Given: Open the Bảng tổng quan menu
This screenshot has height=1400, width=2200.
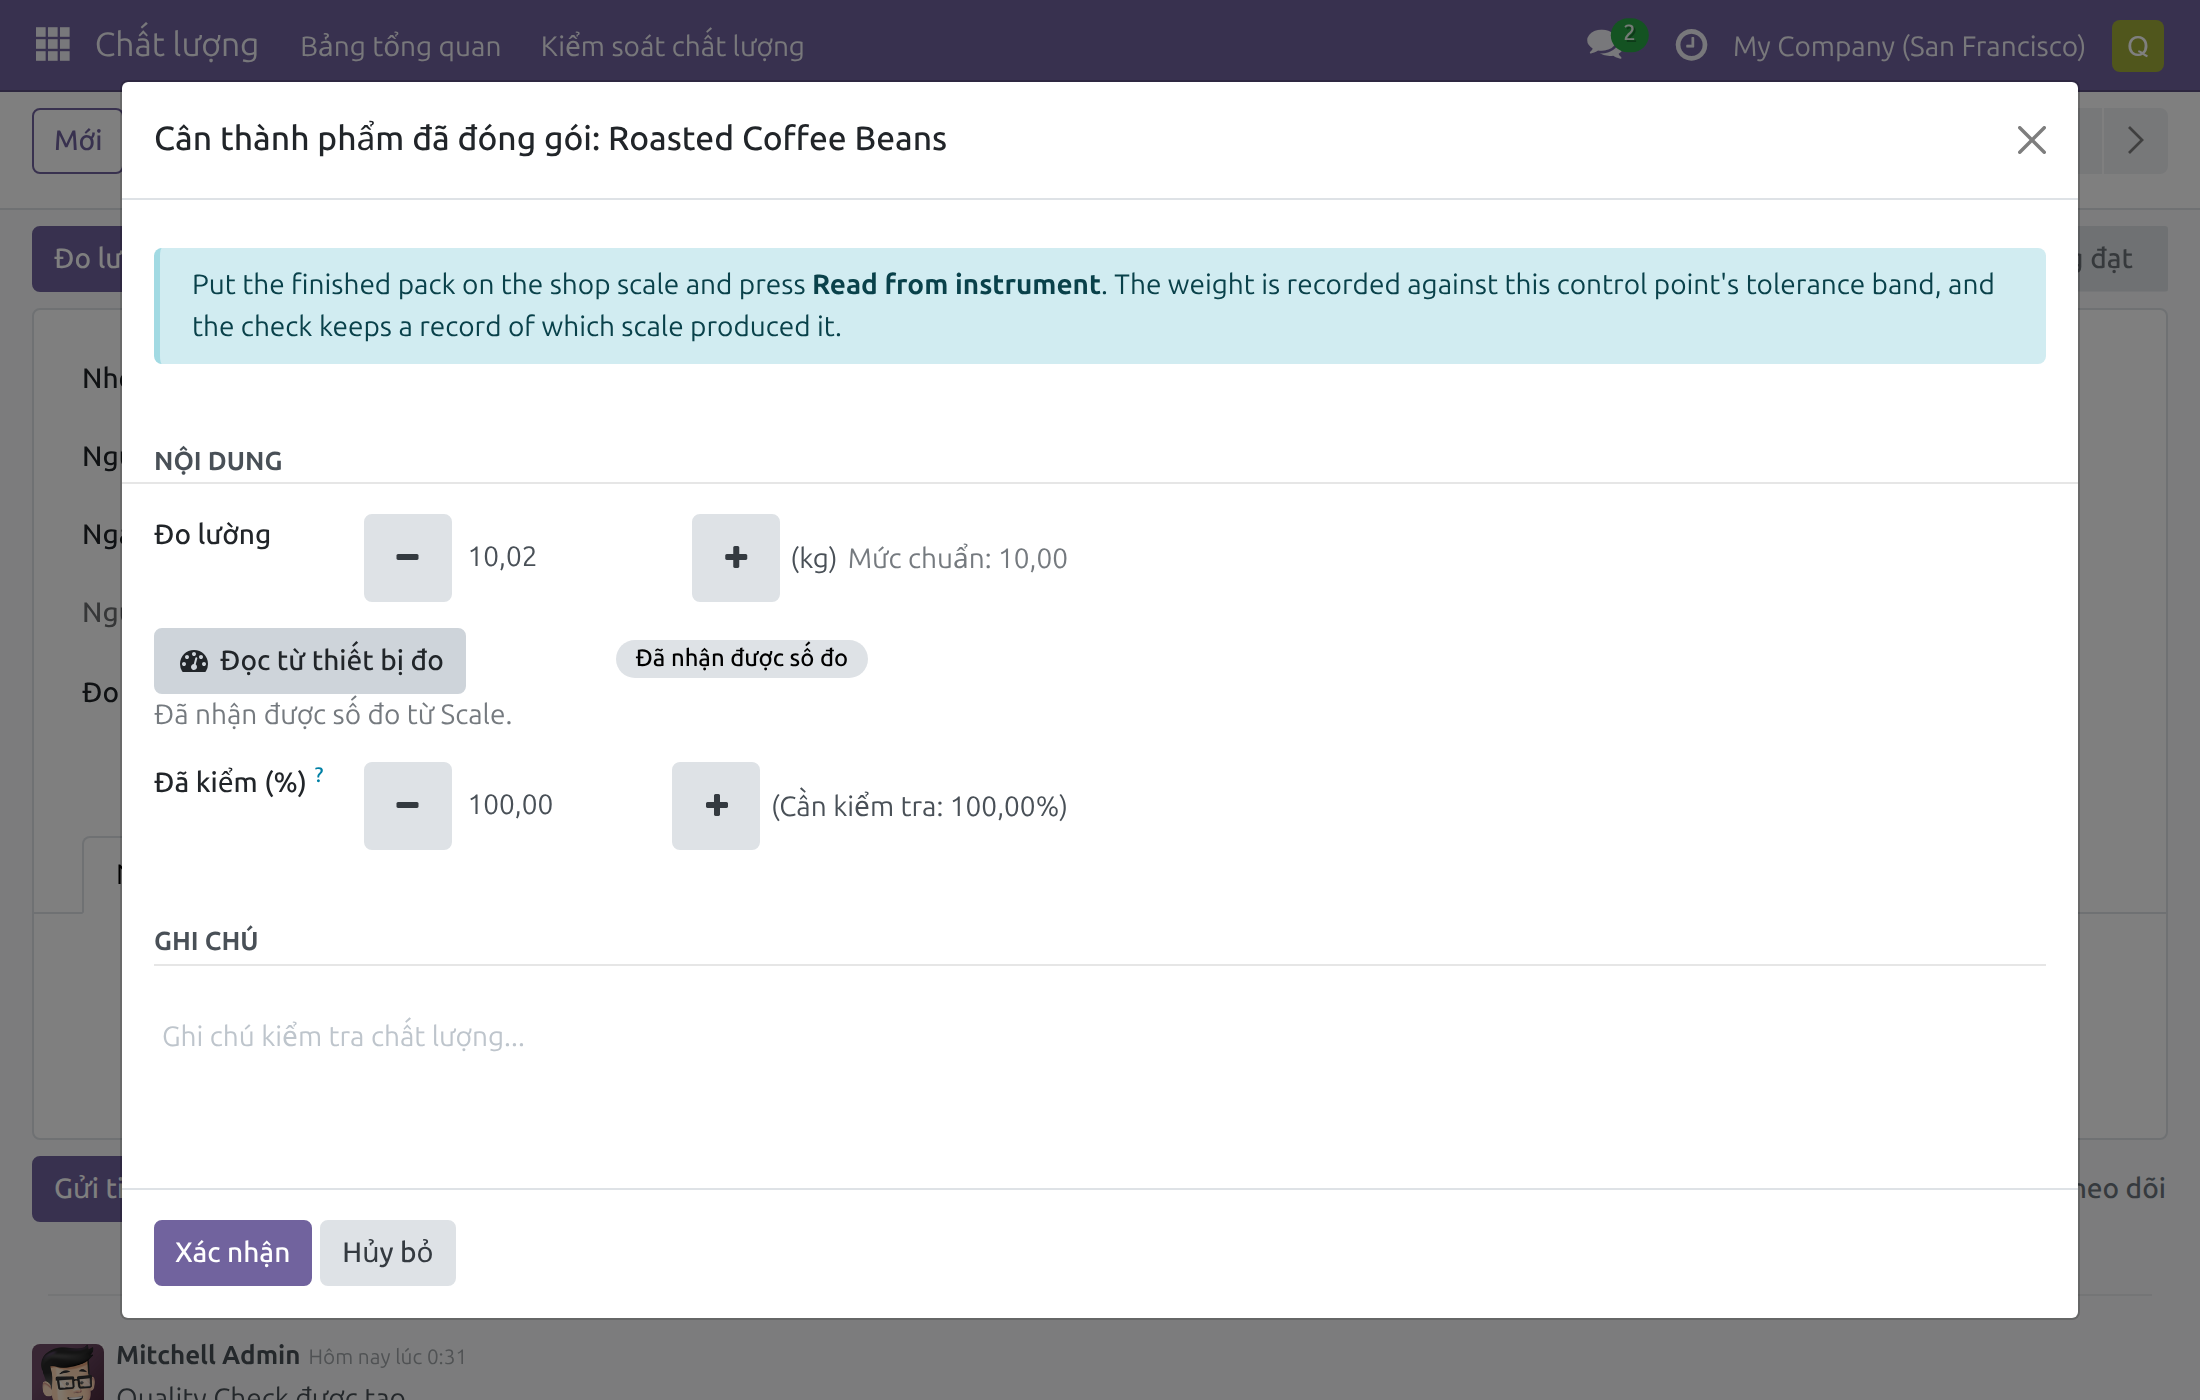Looking at the screenshot, I should tap(400, 46).
